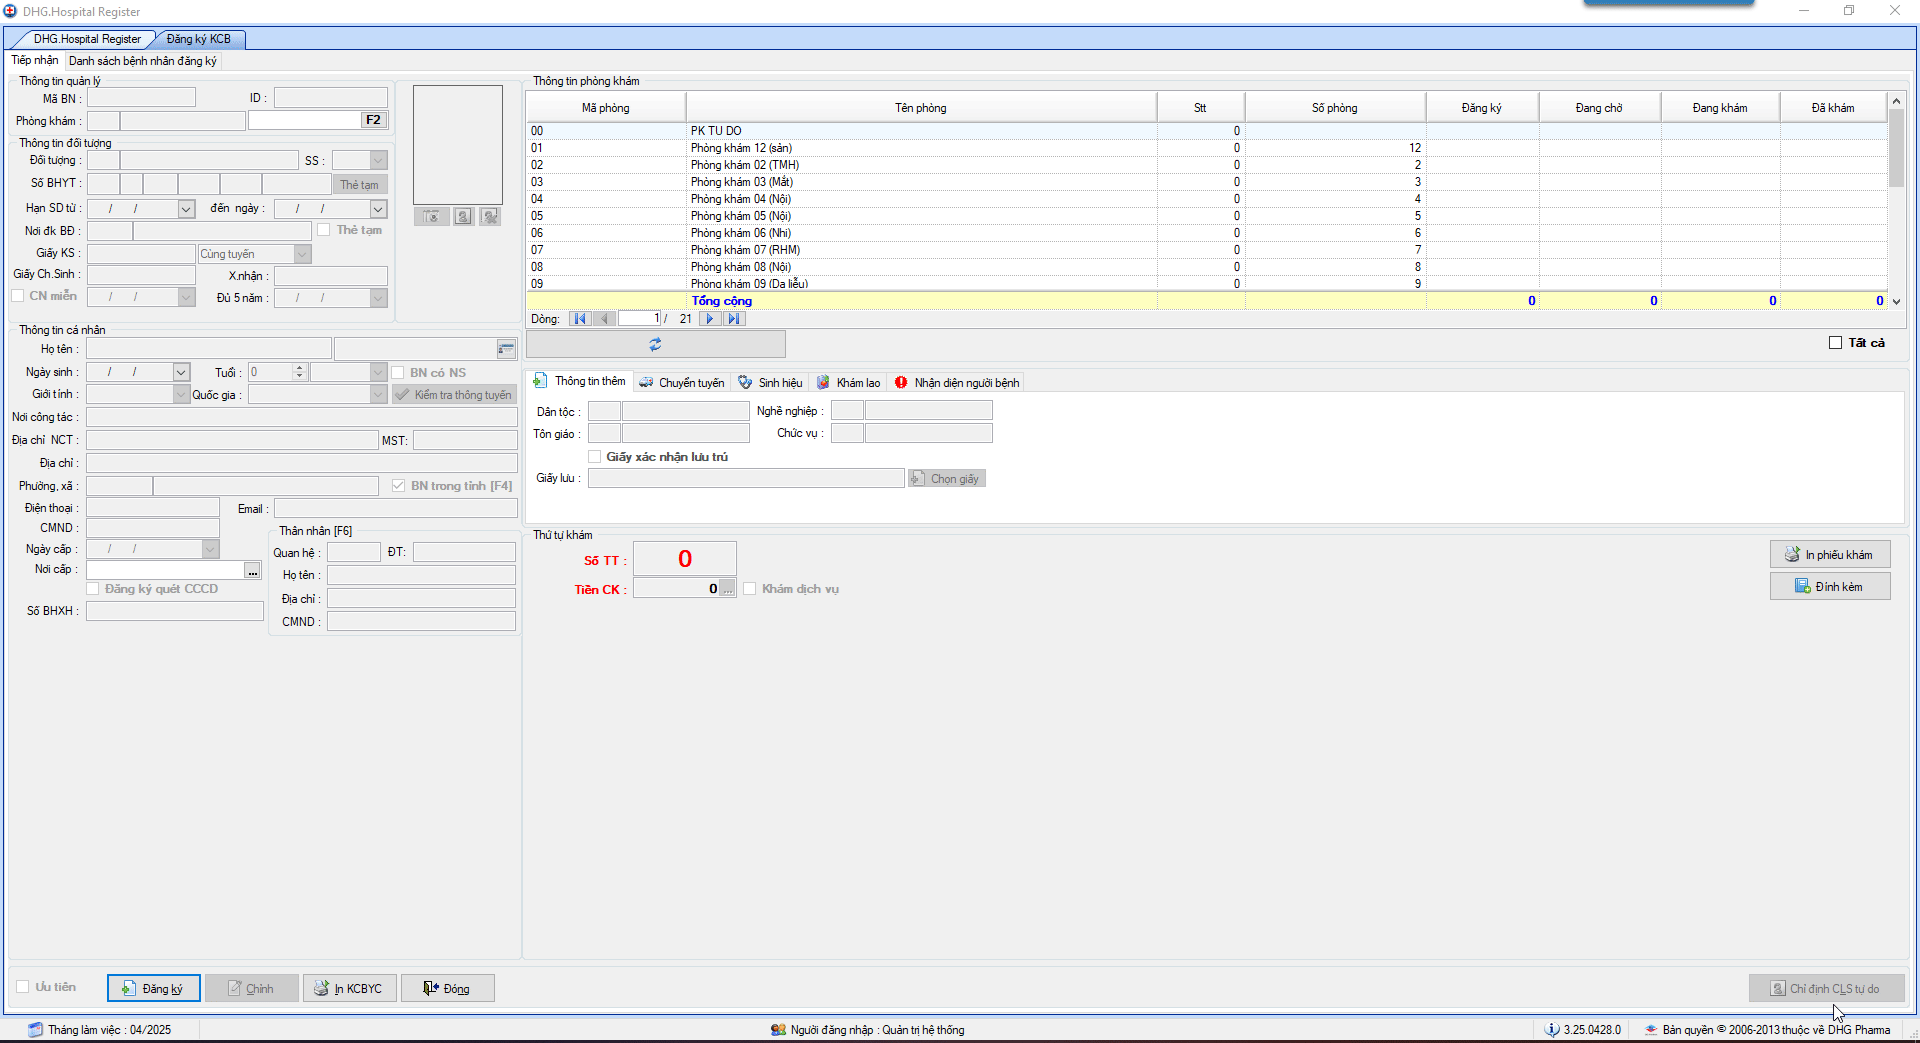Click the Chỉ định CLS tự do button
This screenshot has width=1920, height=1043.
coord(1826,988)
